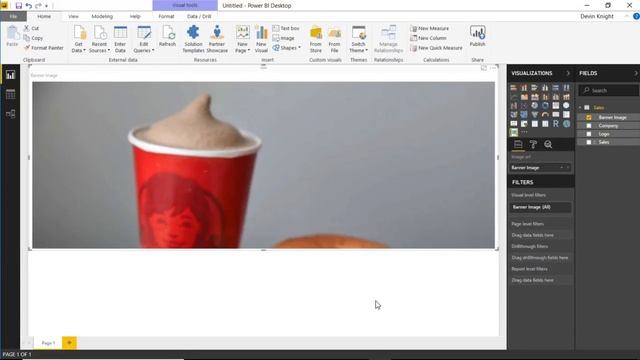Select the Page 1 tab
640x360 pixels.
pos(48,343)
